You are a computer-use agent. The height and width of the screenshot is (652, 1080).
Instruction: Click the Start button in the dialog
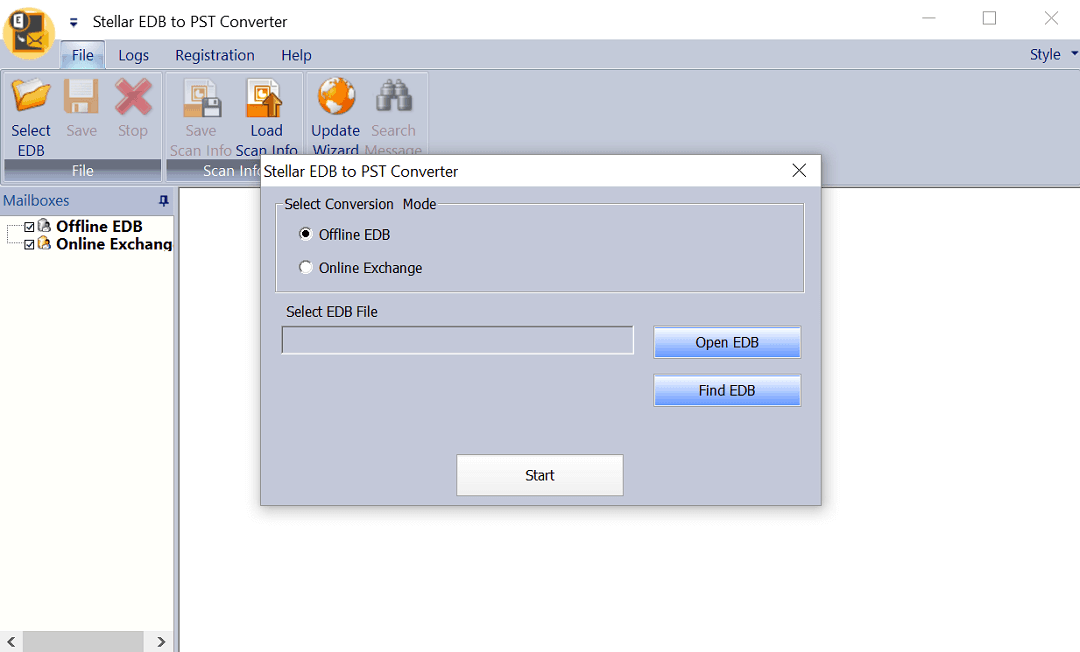tap(539, 475)
